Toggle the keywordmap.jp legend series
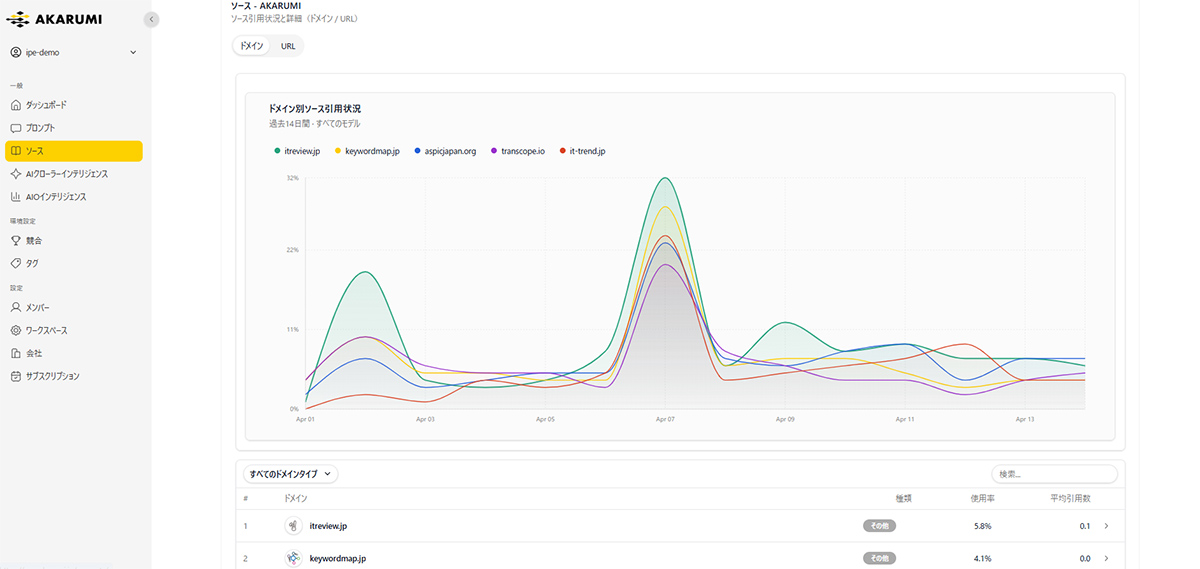 (x=367, y=151)
